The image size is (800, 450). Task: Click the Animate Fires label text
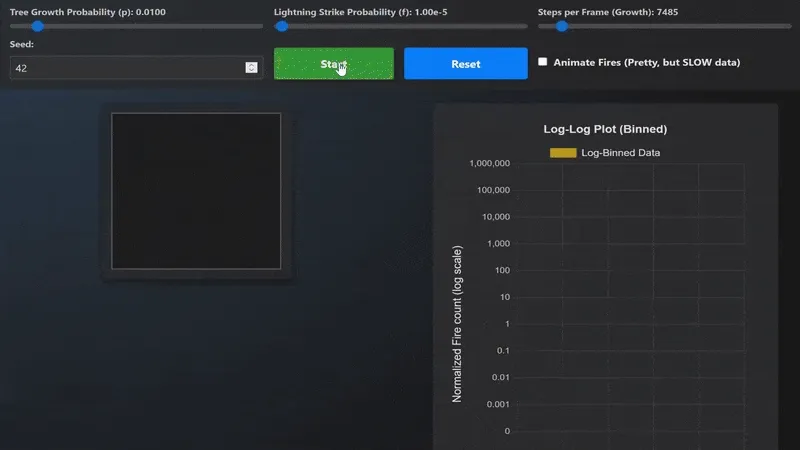pos(646,62)
